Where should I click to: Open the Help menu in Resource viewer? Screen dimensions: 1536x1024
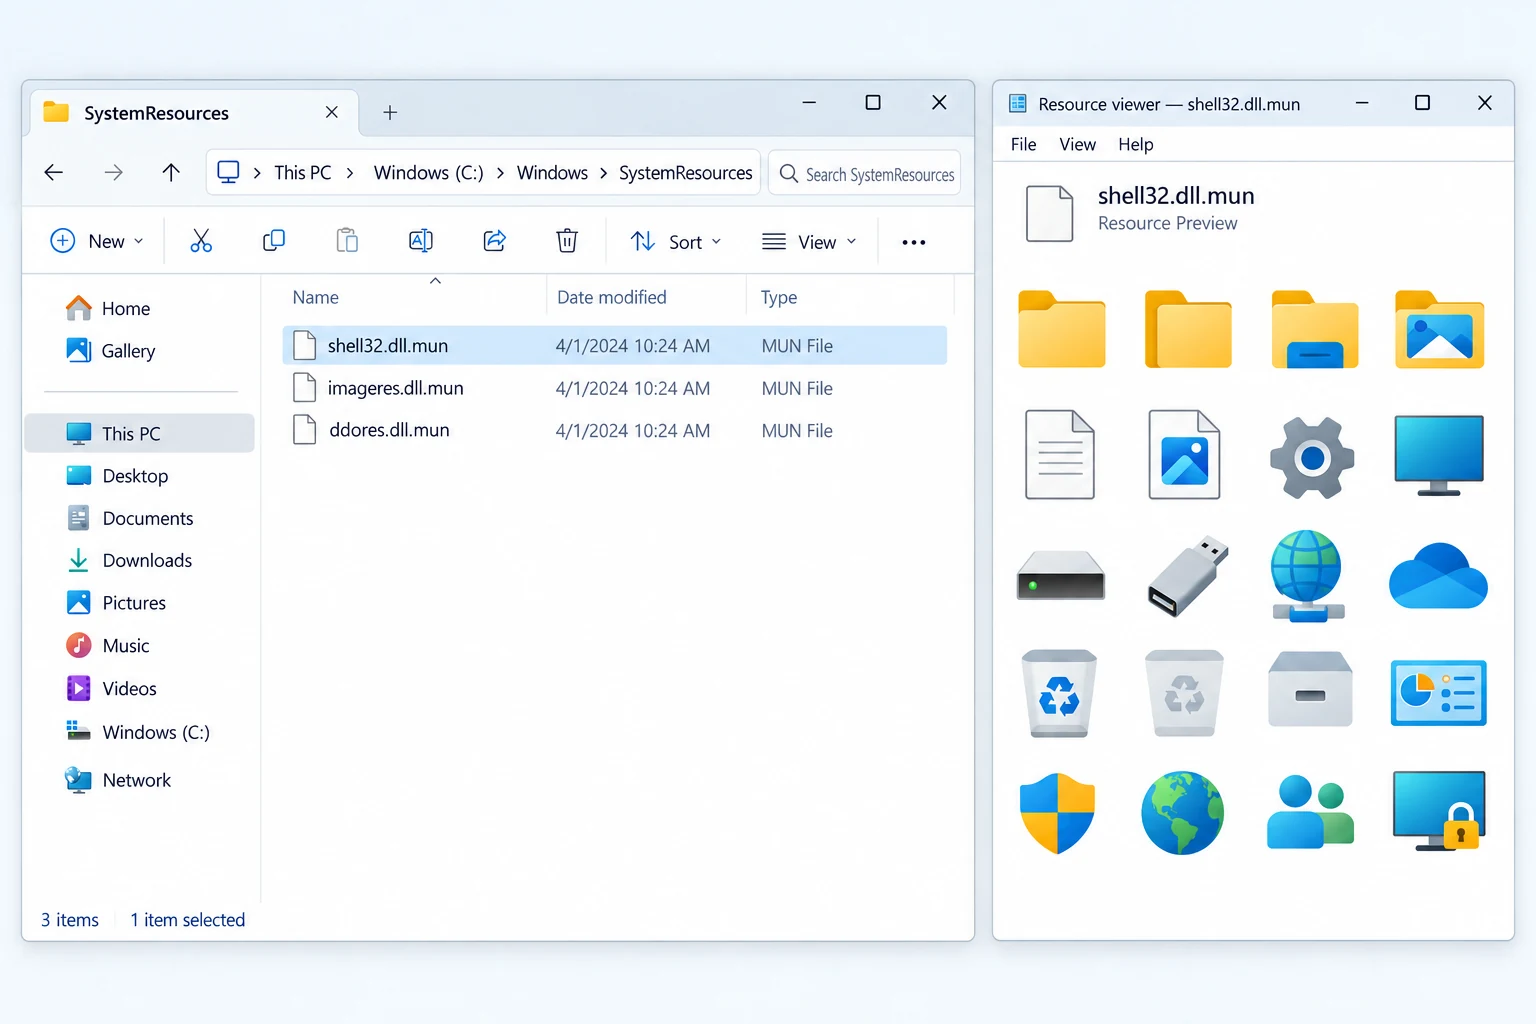click(1136, 144)
